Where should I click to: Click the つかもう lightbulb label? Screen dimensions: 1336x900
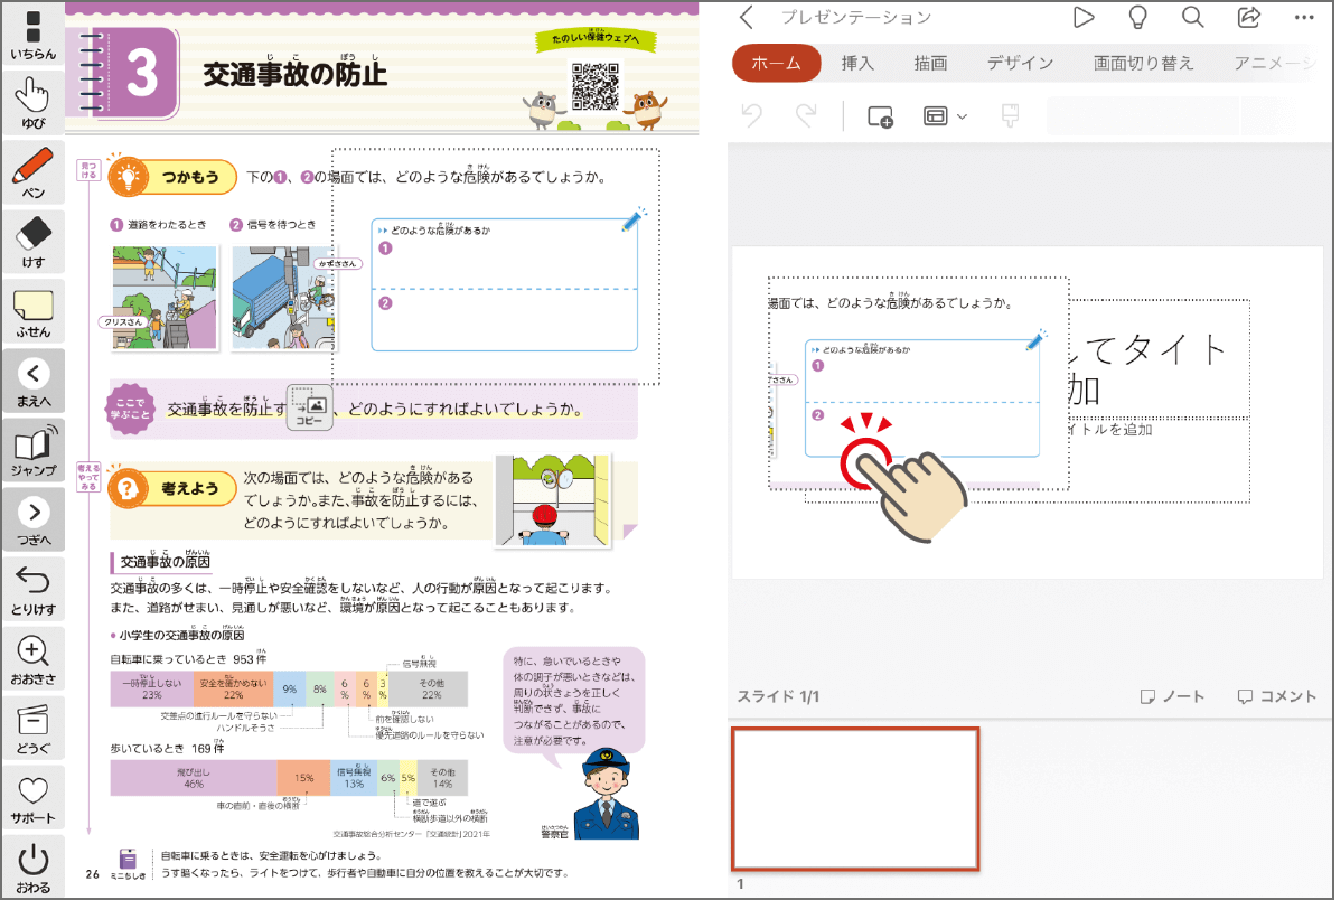point(173,177)
